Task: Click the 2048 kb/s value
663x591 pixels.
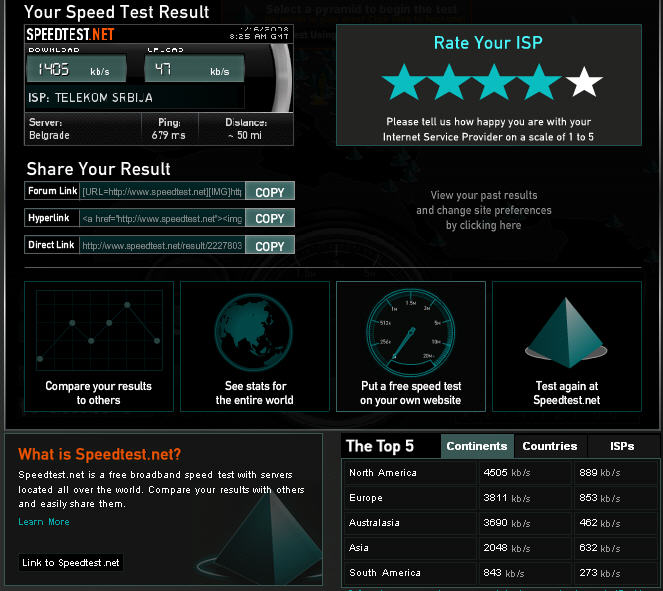Action: click(x=507, y=548)
